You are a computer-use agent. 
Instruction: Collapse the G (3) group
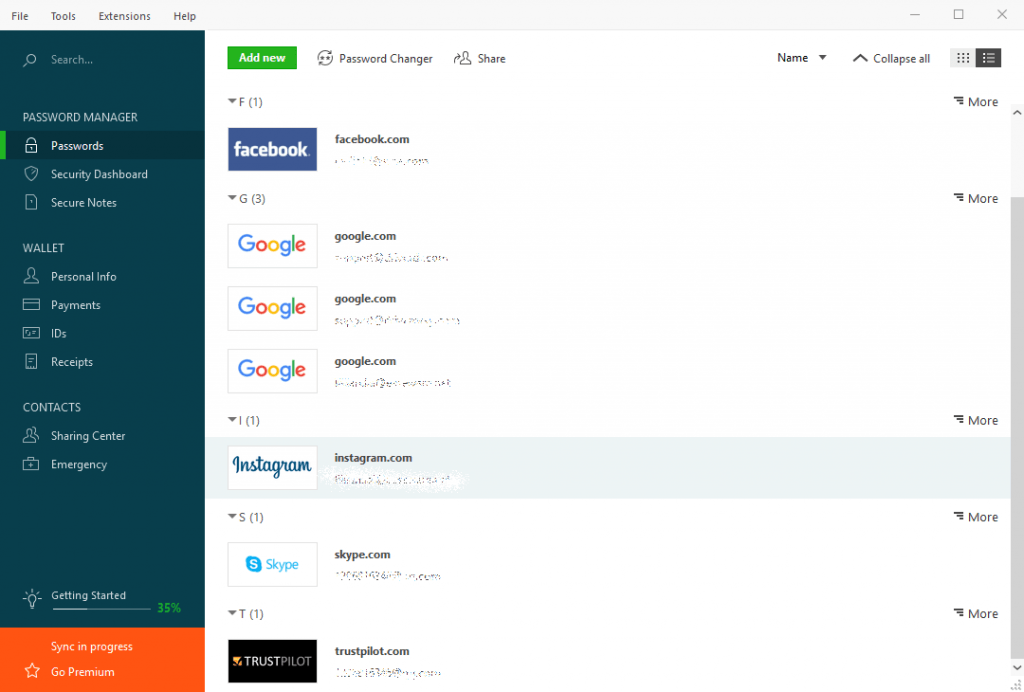pyautogui.click(x=232, y=198)
